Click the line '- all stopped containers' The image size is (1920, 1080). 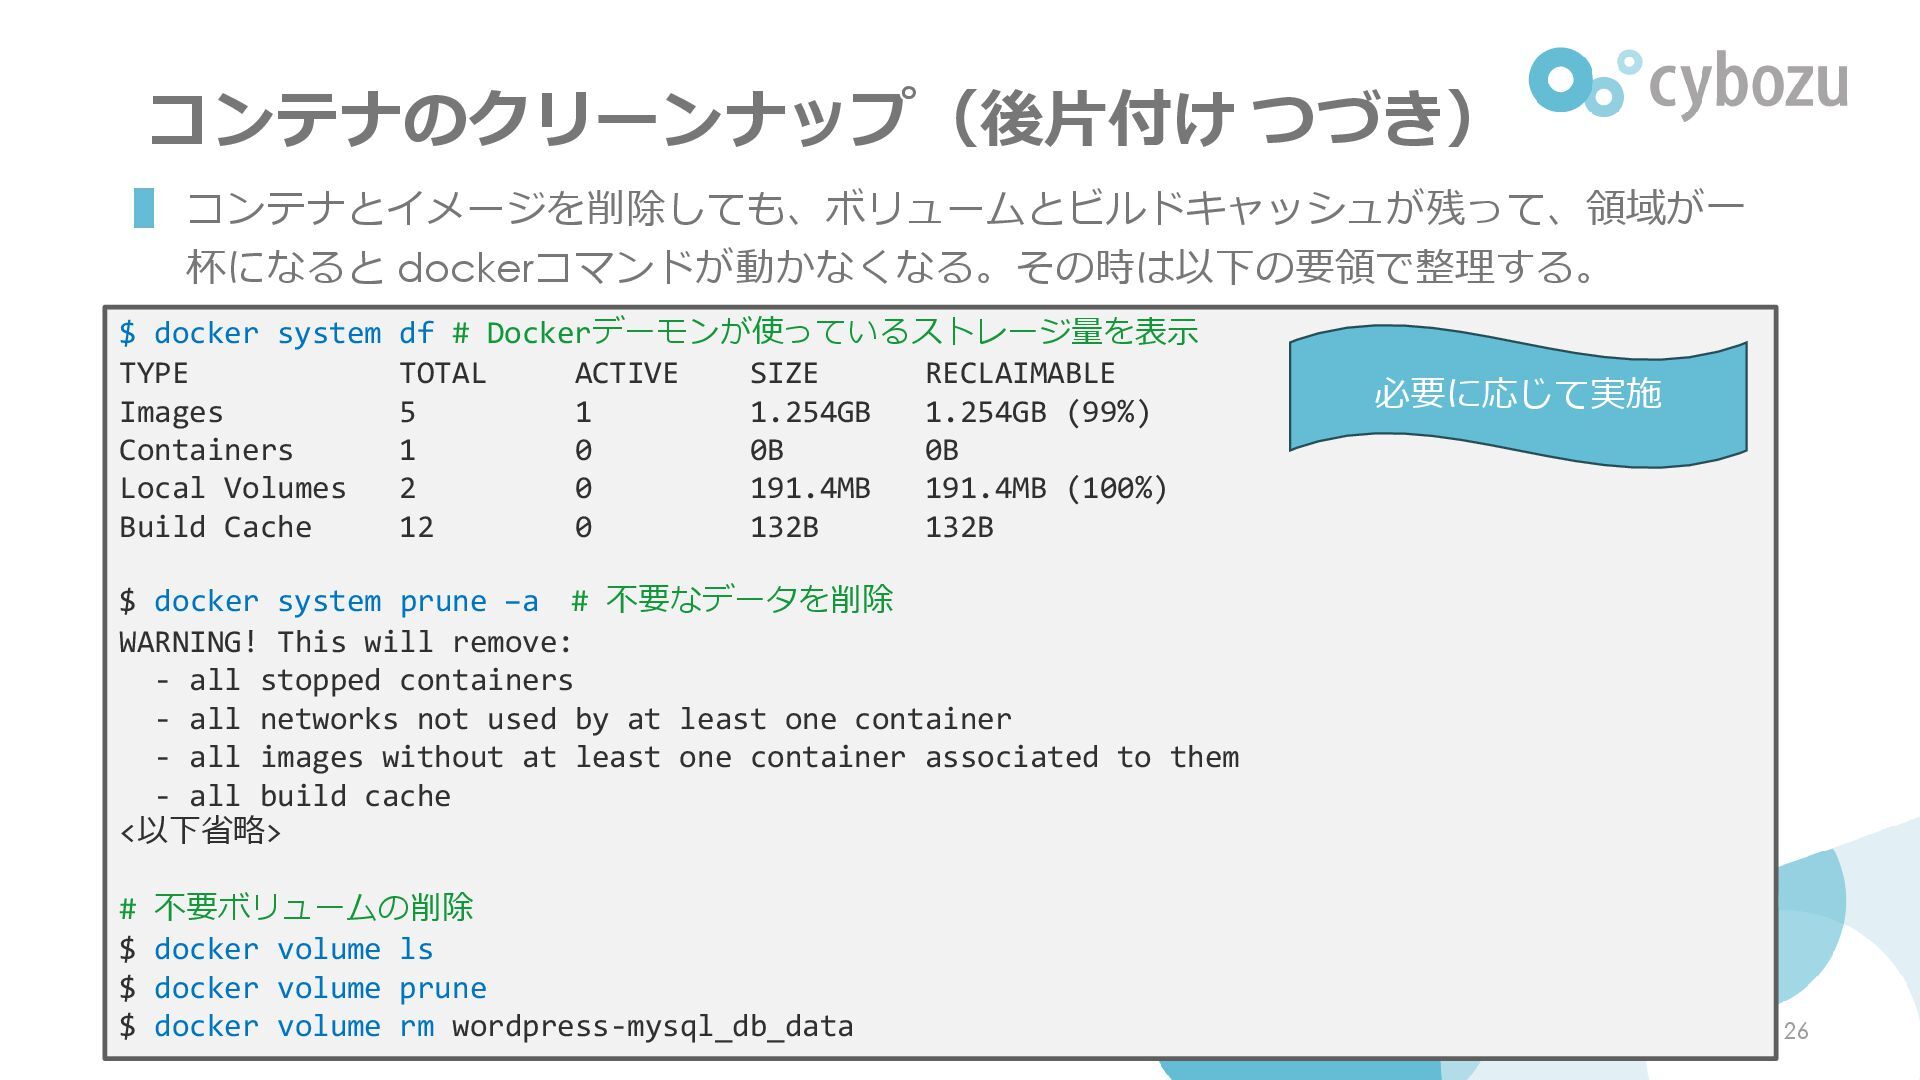(x=363, y=680)
